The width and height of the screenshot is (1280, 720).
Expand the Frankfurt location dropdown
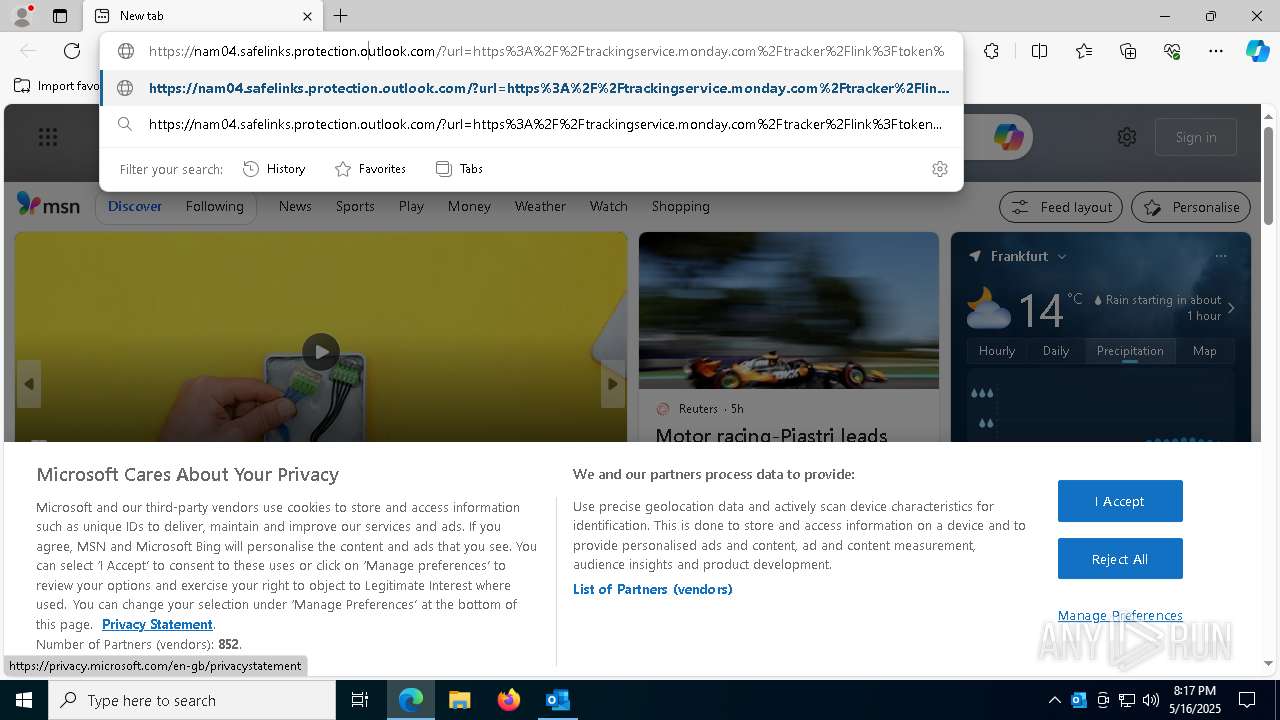(x=1061, y=256)
